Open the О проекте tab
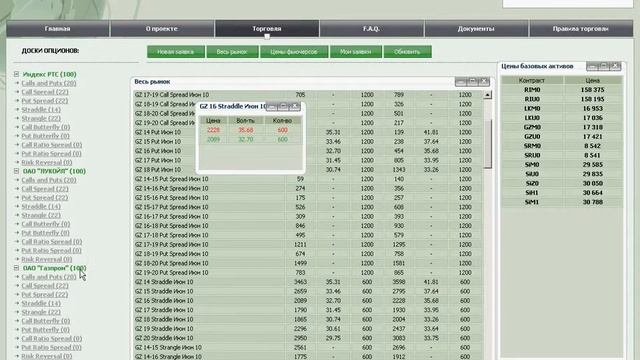This screenshot has width=640, height=360. click(162, 29)
